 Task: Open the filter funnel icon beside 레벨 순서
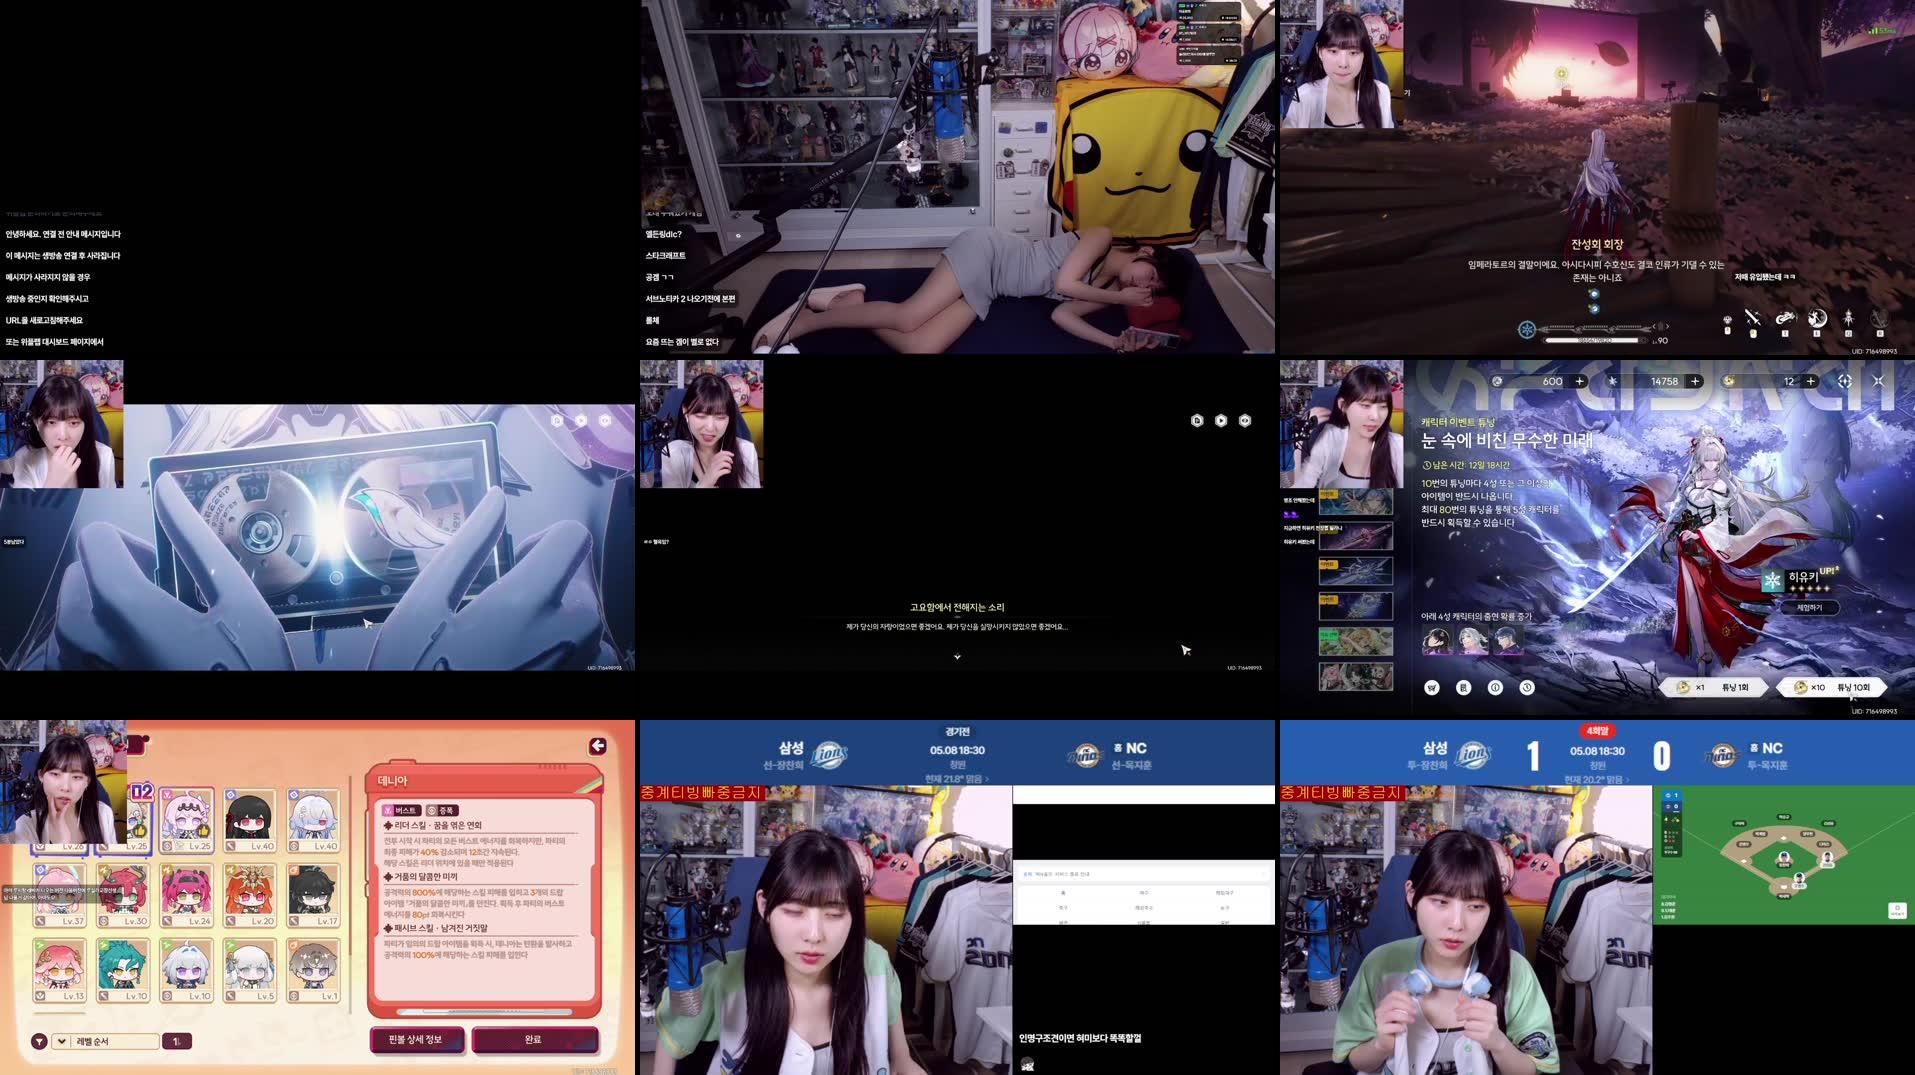(x=39, y=1041)
